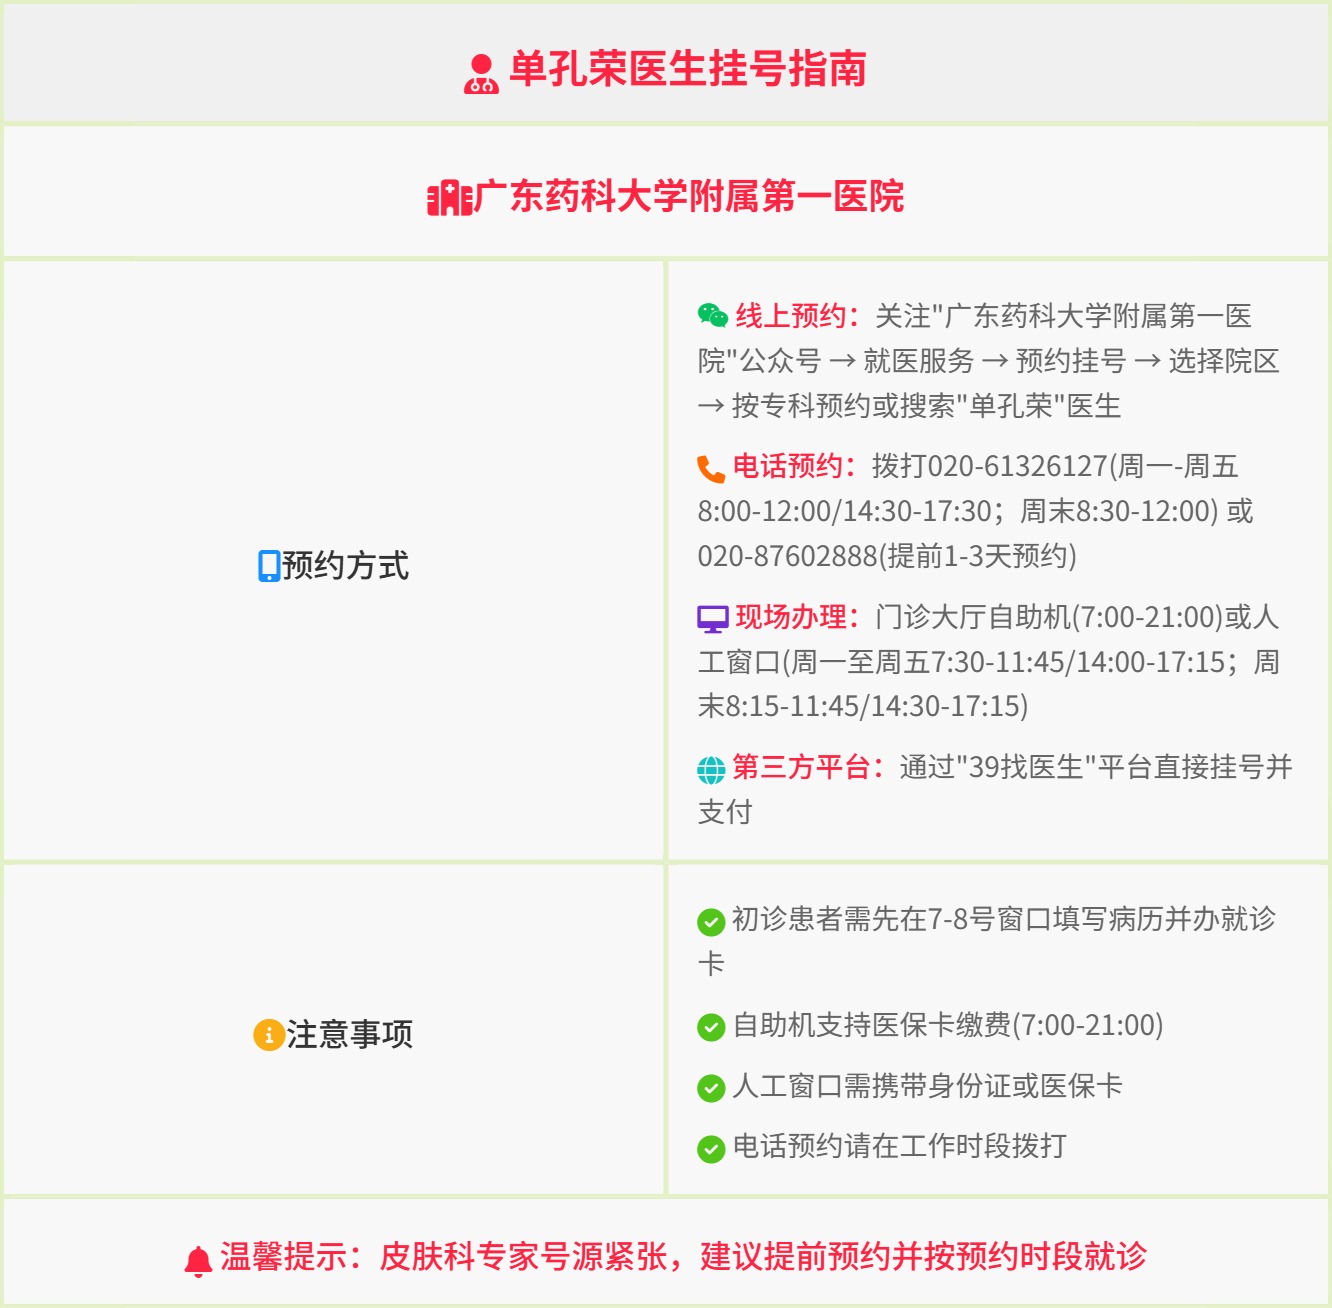Image resolution: width=1332 pixels, height=1308 pixels.
Task: Click the green check next to 初诊患者
Action: pos(711,921)
